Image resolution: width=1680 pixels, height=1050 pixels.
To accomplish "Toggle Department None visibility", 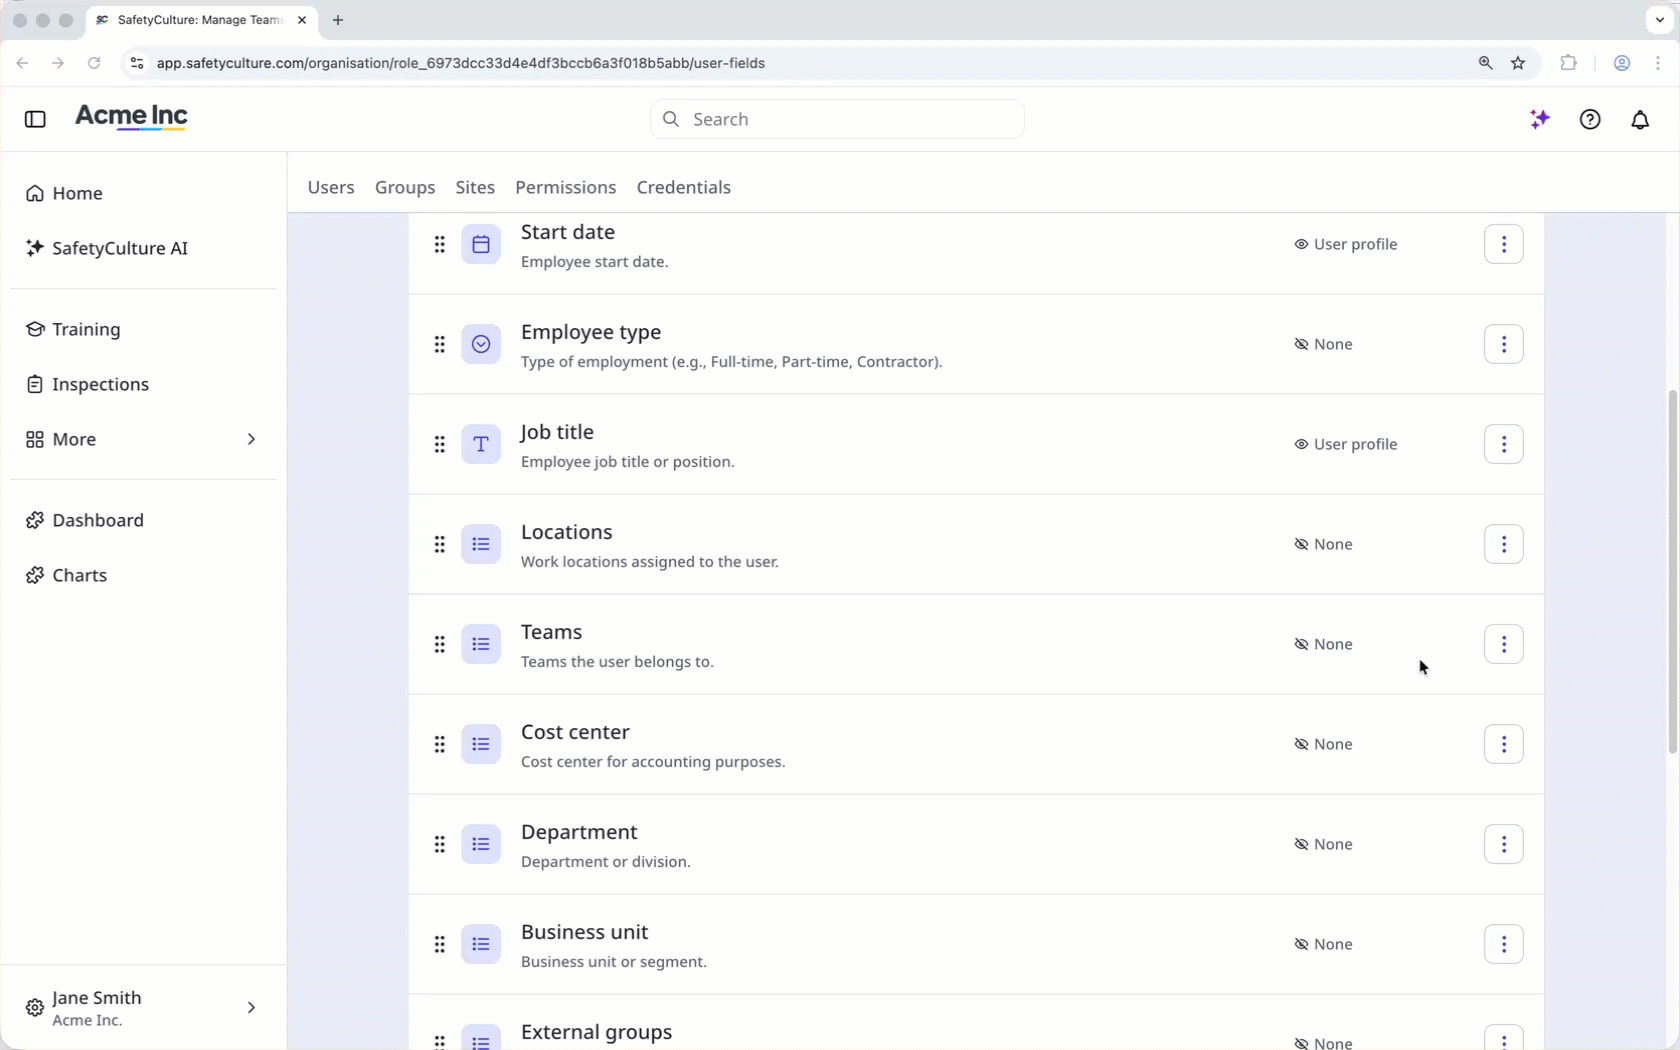I will [1323, 844].
